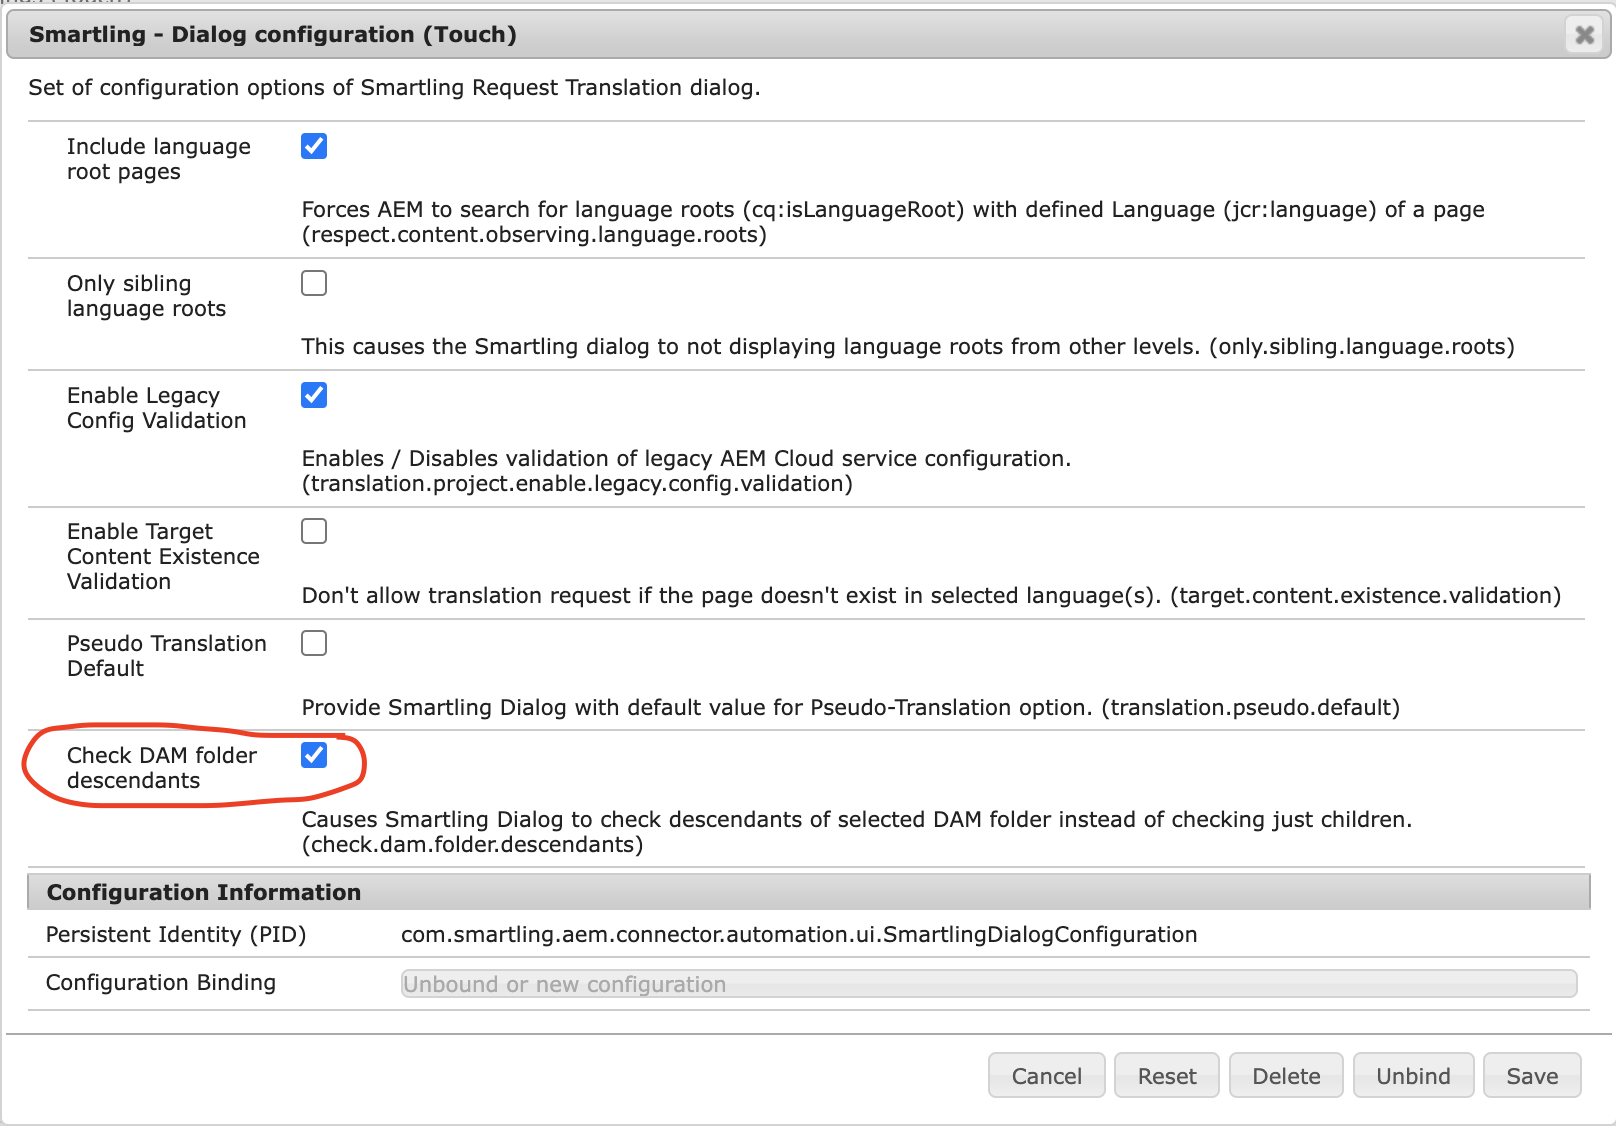This screenshot has width=1616, height=1126.
Task: Select the Persistent Identity PID value text
Action: point(799,934)
